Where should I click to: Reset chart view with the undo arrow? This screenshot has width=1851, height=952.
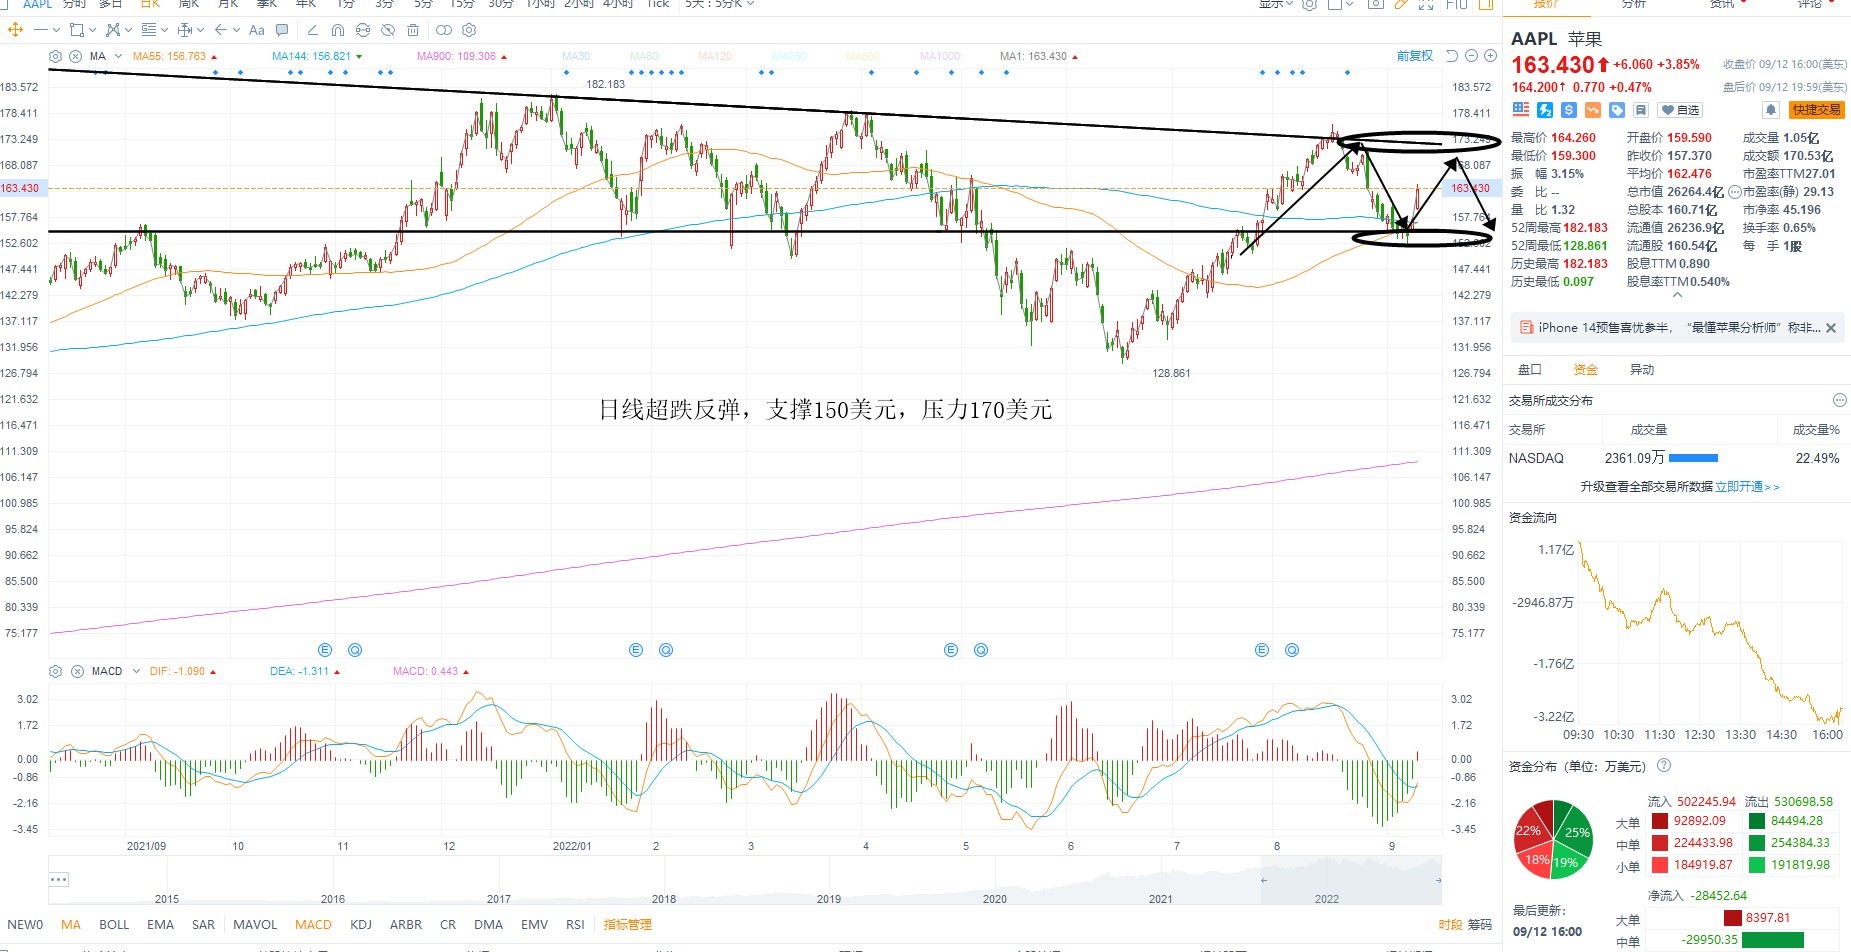[x=1452, y=56]
